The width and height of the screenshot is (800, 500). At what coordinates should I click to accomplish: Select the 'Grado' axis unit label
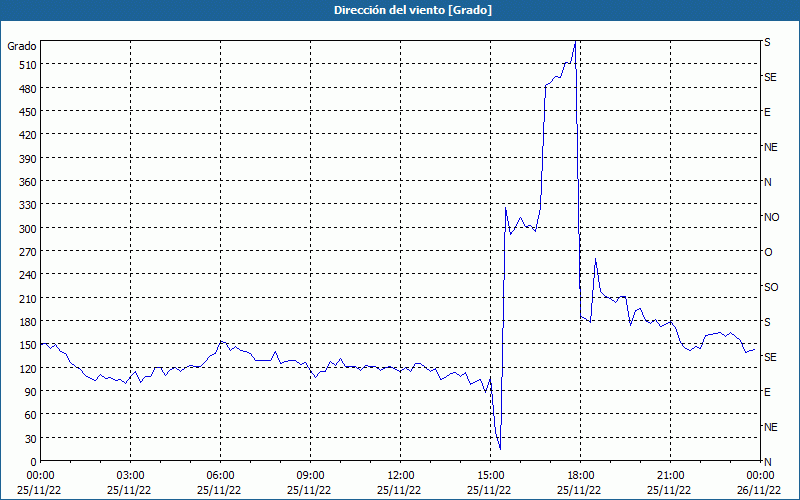(22, 46)
